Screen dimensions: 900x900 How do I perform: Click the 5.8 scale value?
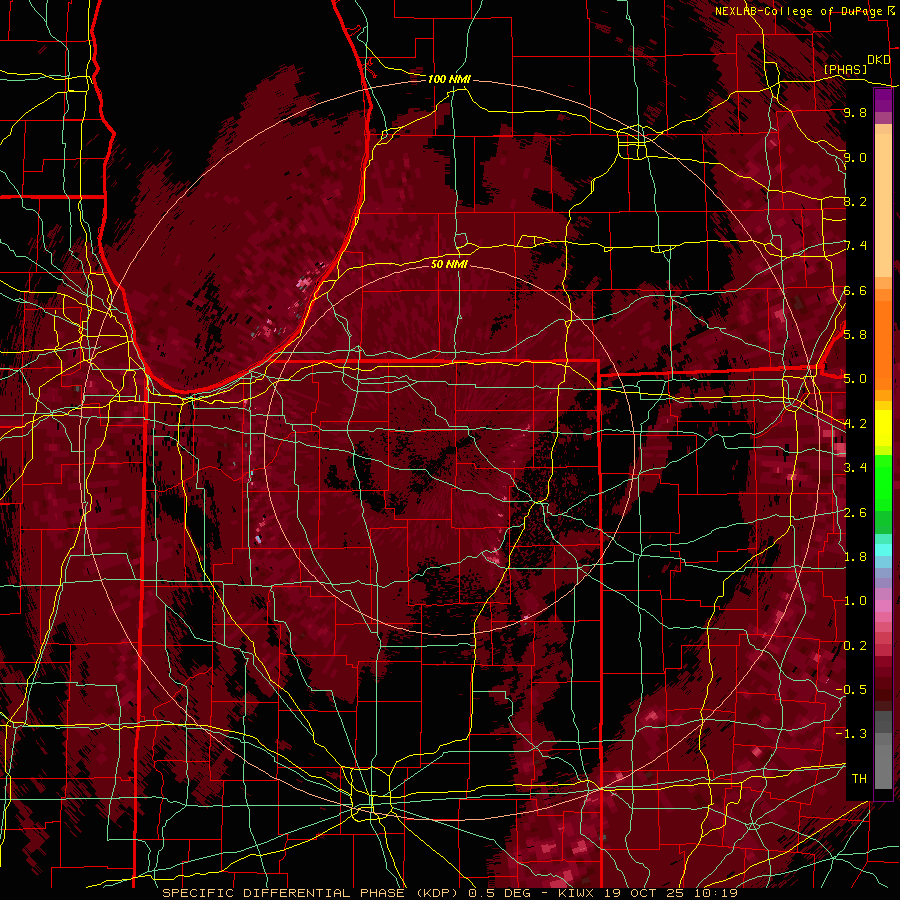[x=855, y=334]
